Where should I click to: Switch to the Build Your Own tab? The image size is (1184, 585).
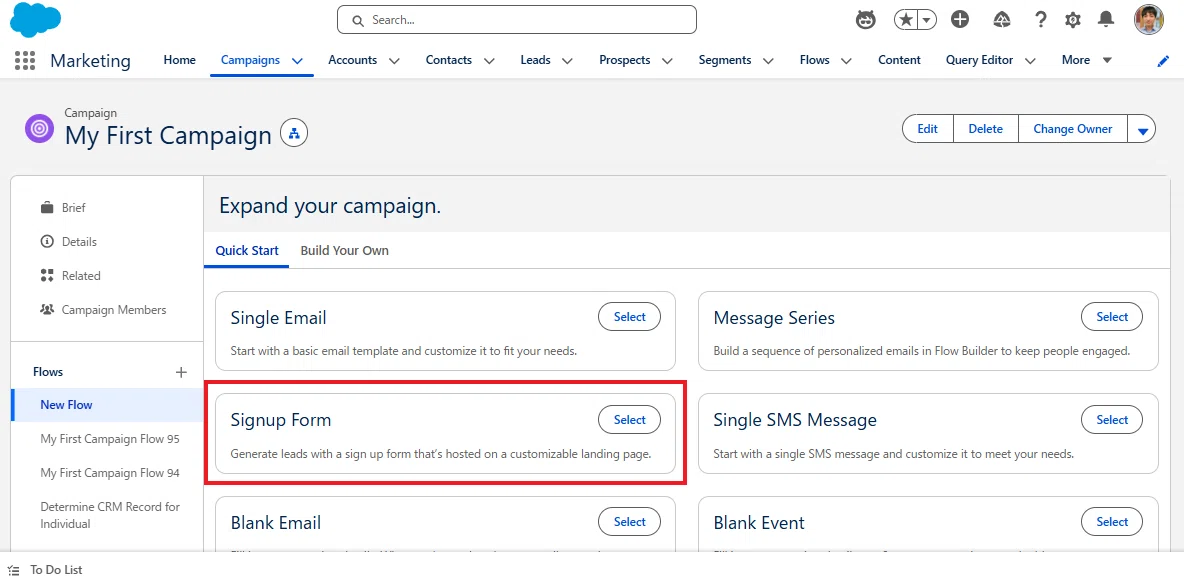click(x=344, y=251)
